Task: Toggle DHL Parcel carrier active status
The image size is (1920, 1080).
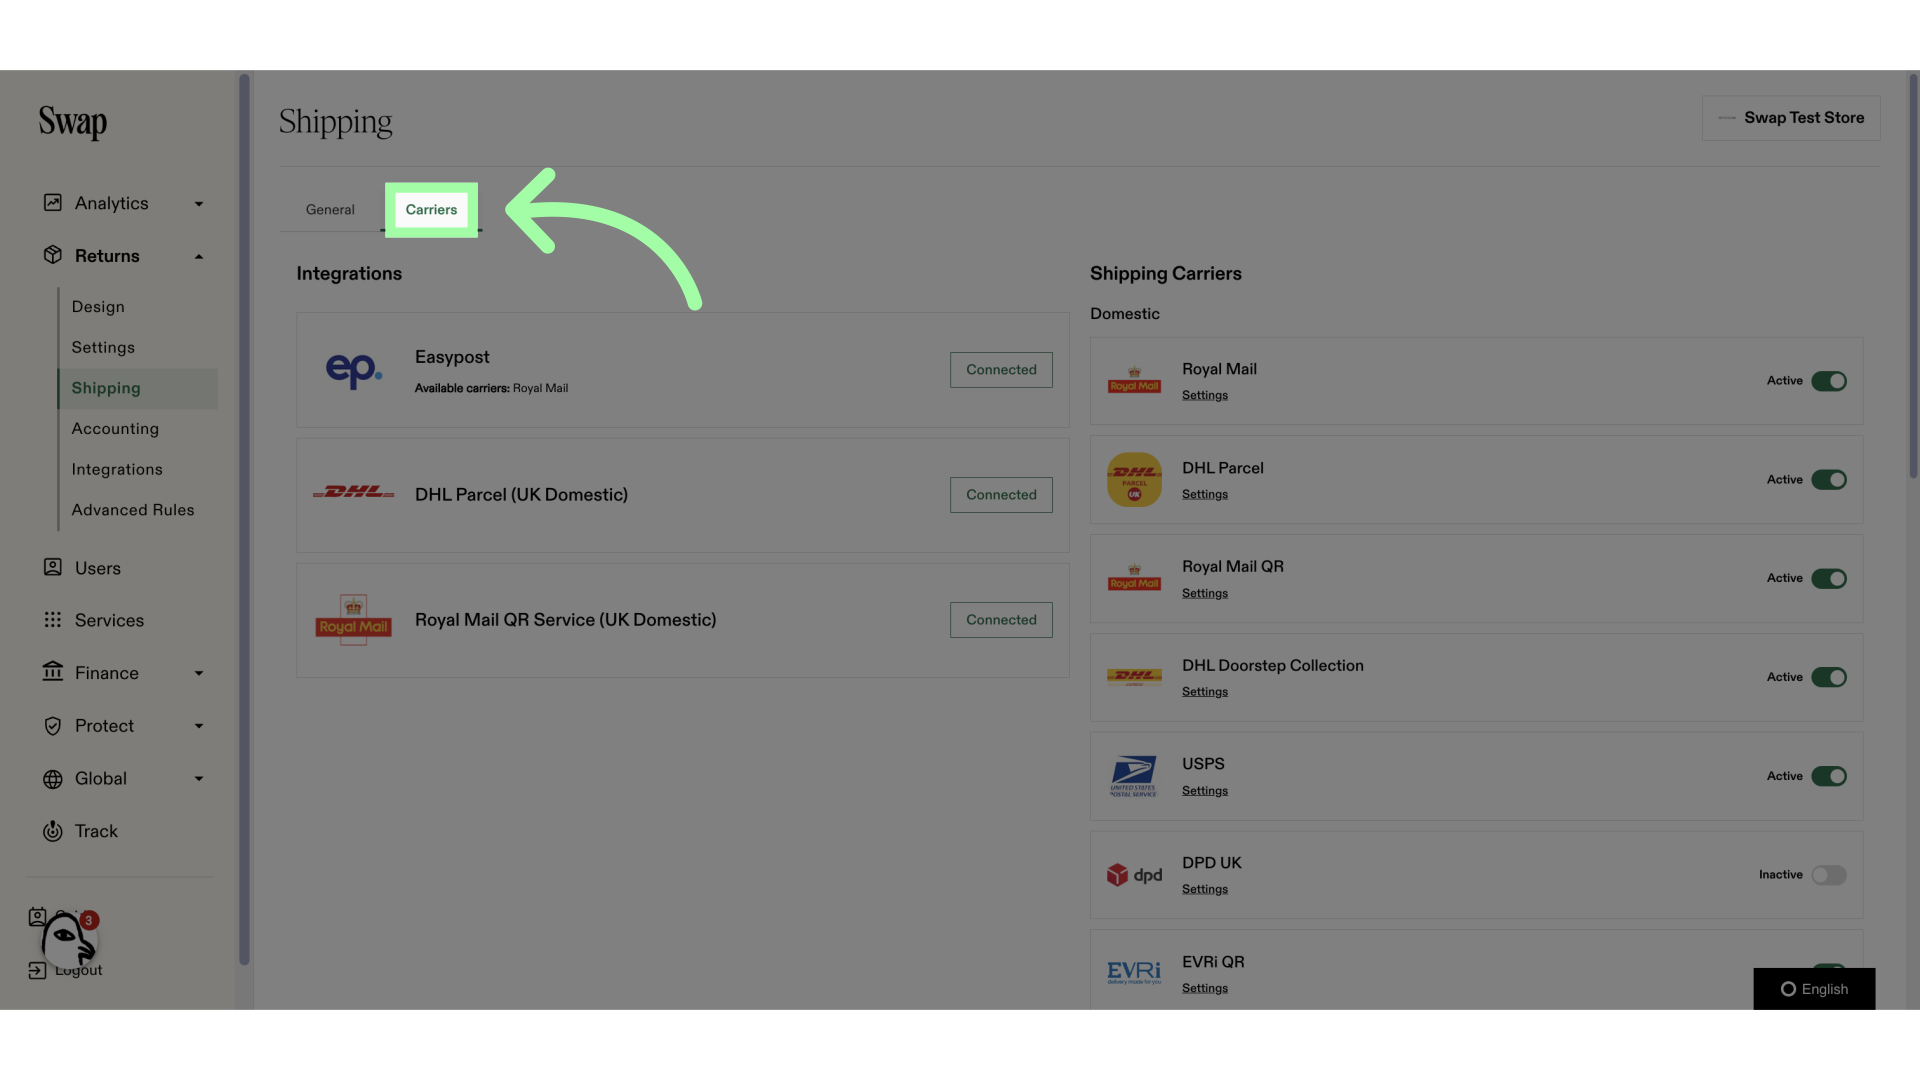Action: pos(1829,479)
